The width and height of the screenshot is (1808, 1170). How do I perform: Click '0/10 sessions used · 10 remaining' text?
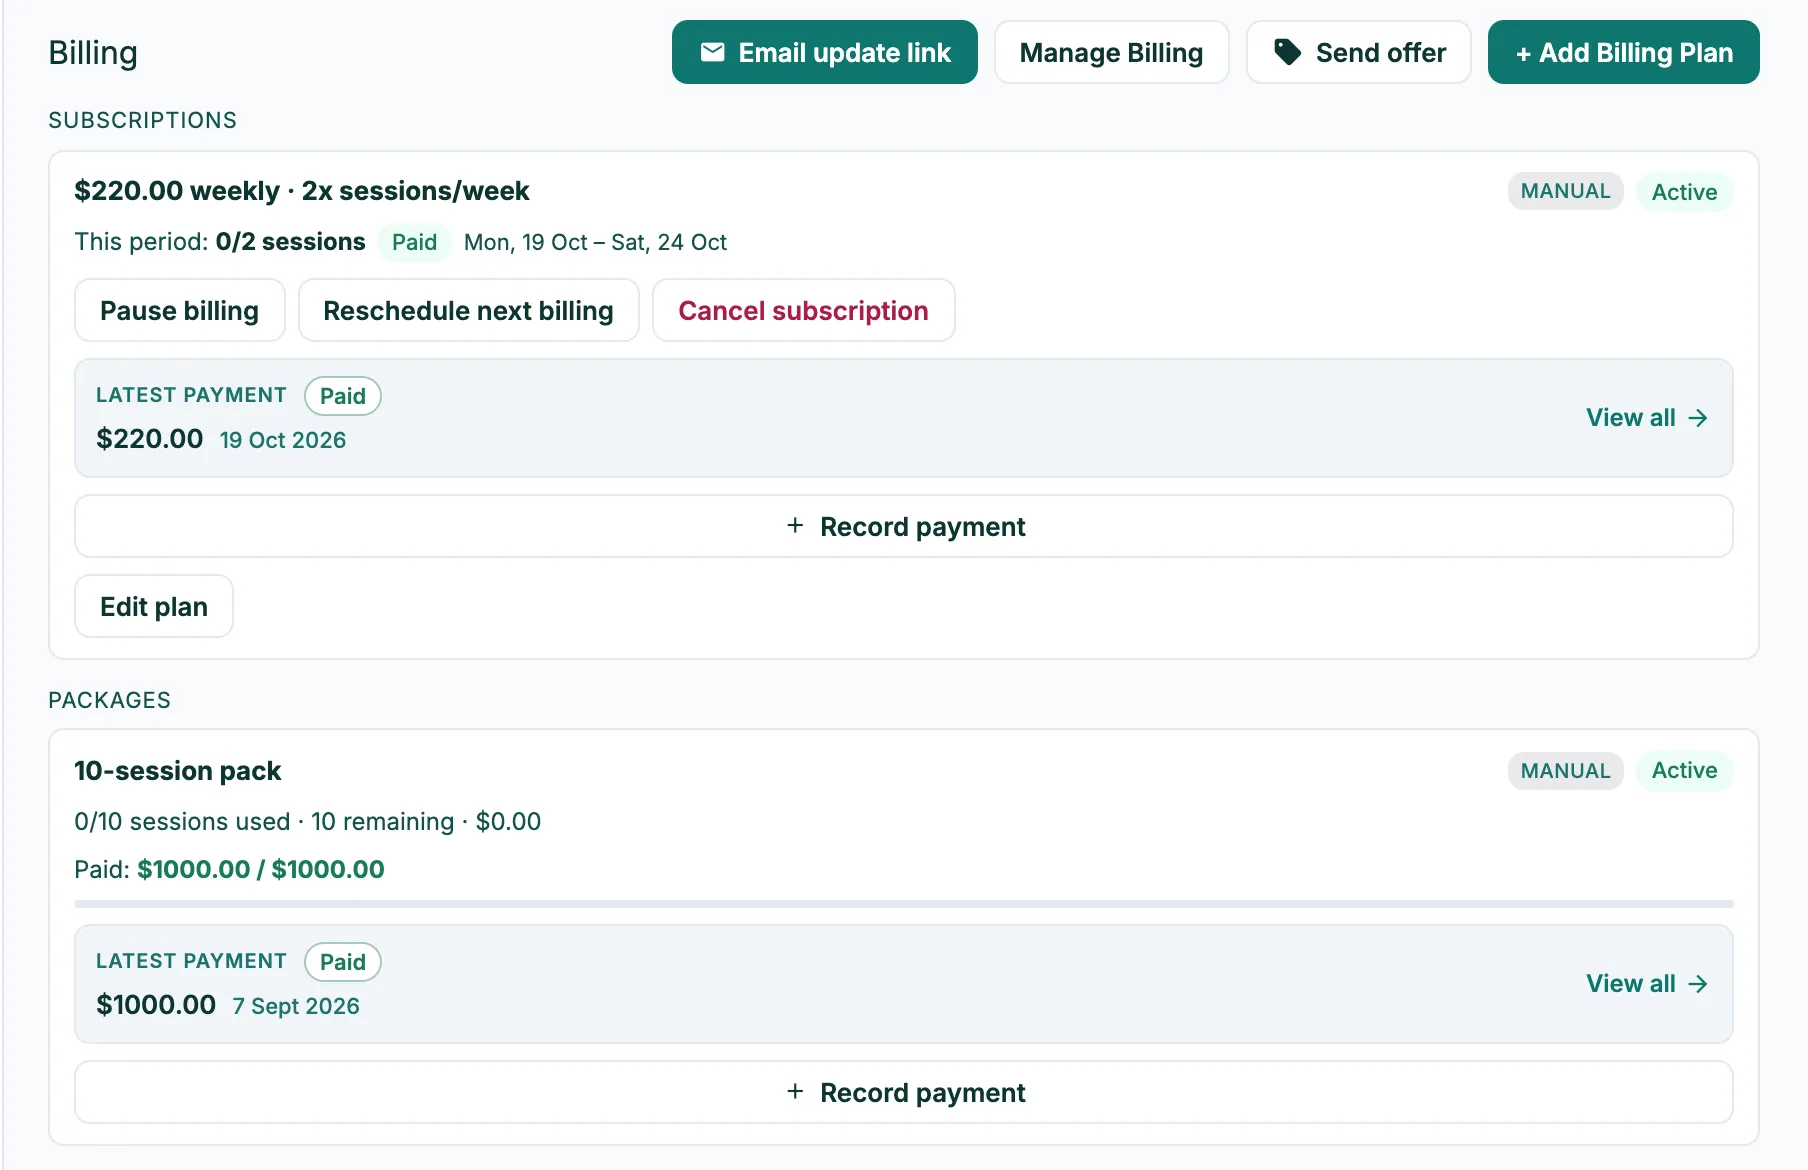[264, 821]
